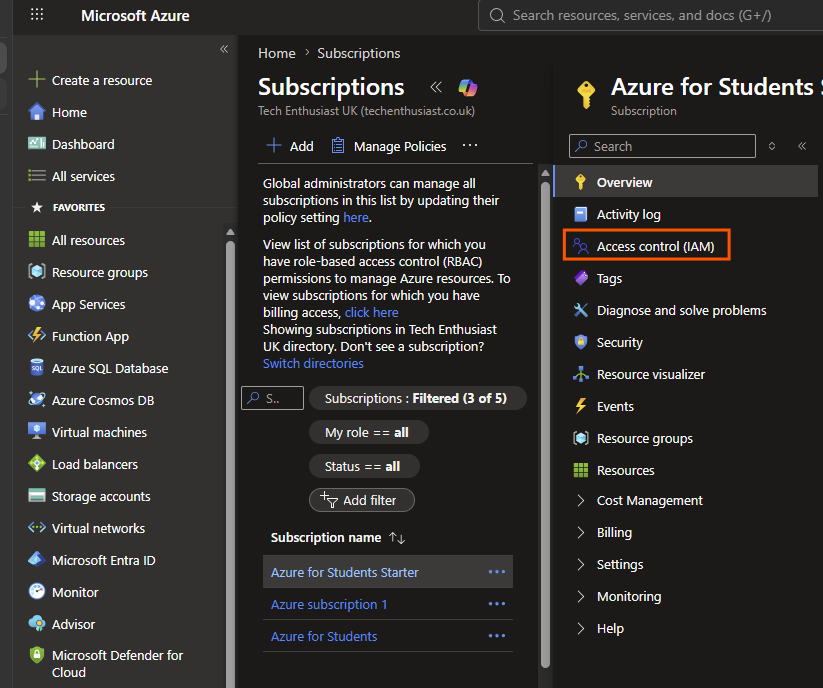Open the more options ellipsis in Subscriptions toolbar
823x688 pixels.
[x=470, y=145]
